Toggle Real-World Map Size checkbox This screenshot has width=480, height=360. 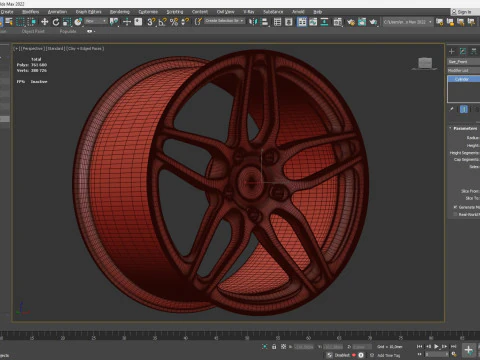coord(455,214)
